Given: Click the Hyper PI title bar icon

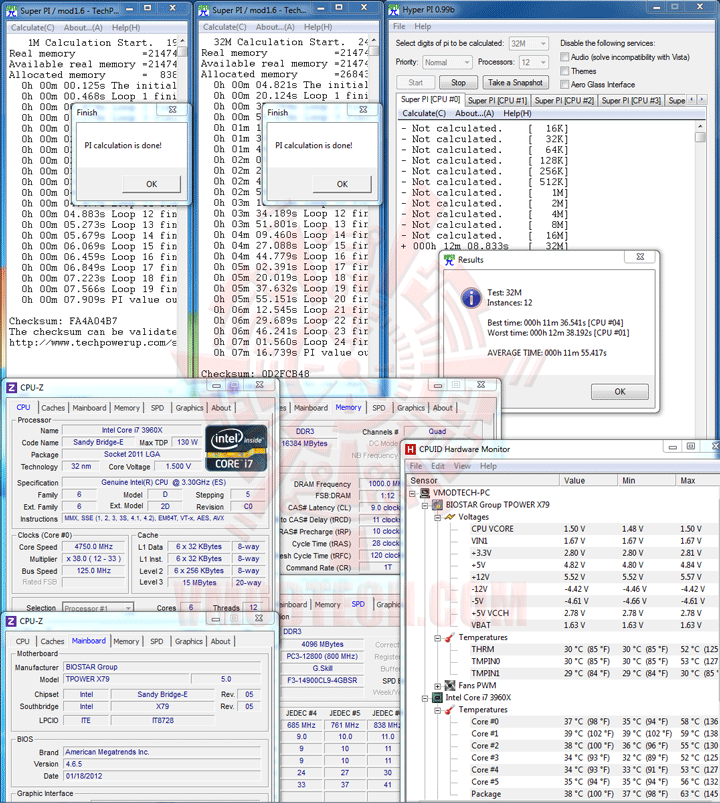Looking at the screenshot, I should click(x=394, y=10).
